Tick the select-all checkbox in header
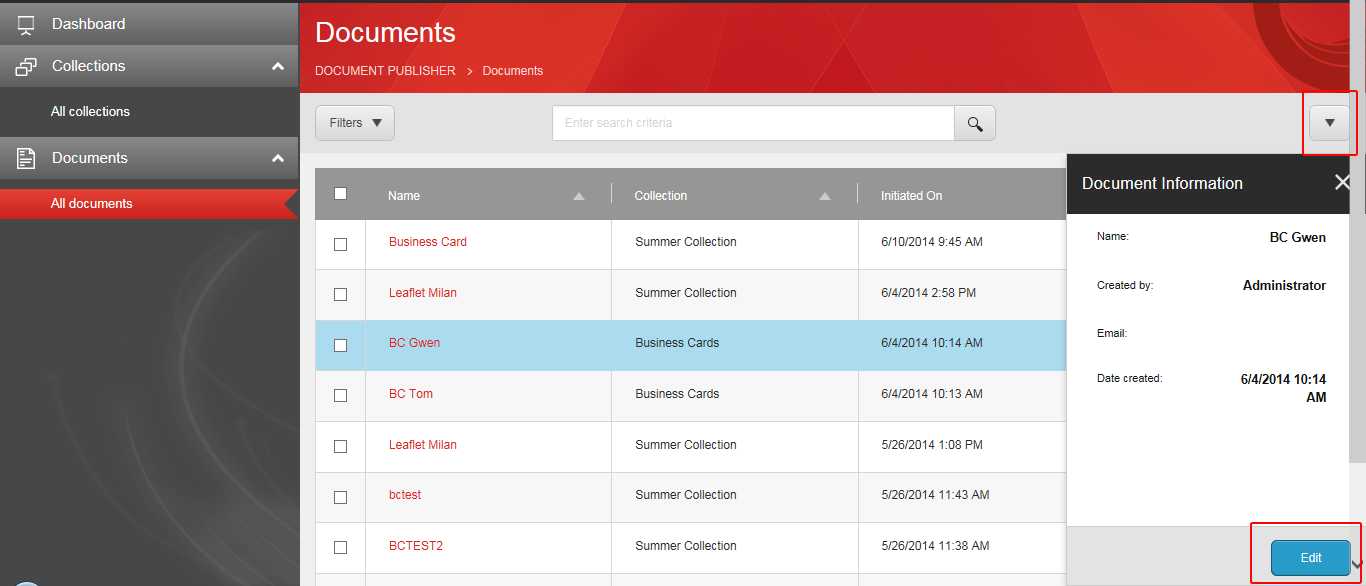 click(x=340, y=194)
